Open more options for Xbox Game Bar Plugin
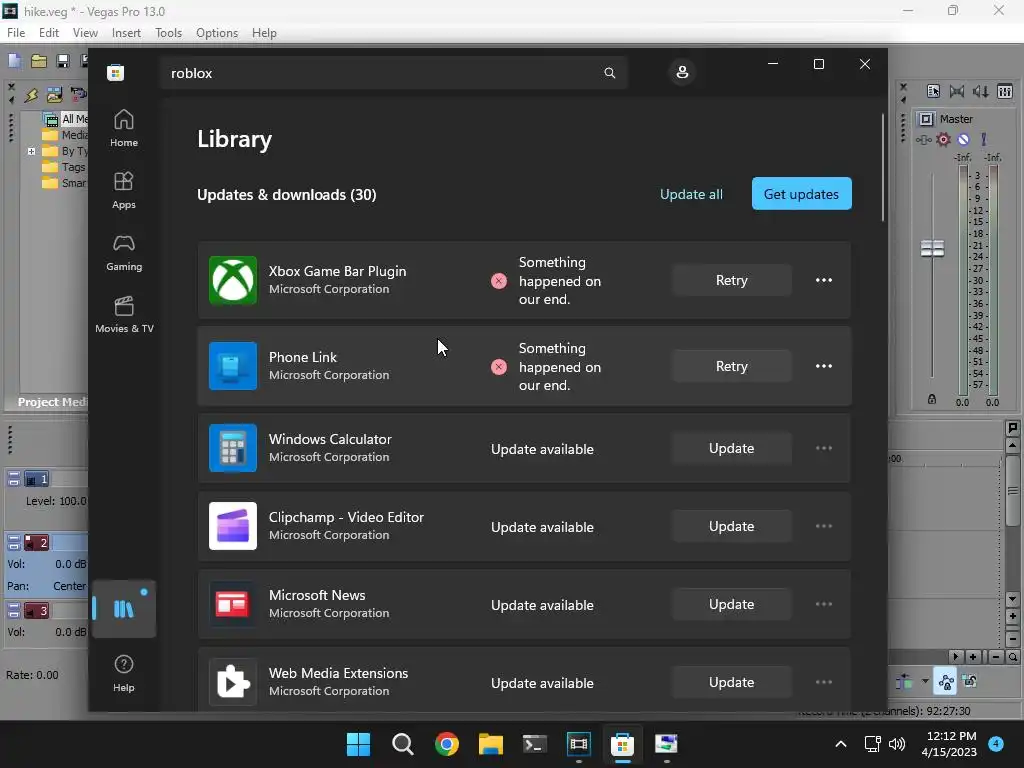Image resolution: width=1024 pixels, height=768 pixels. (x=824, y=280)
